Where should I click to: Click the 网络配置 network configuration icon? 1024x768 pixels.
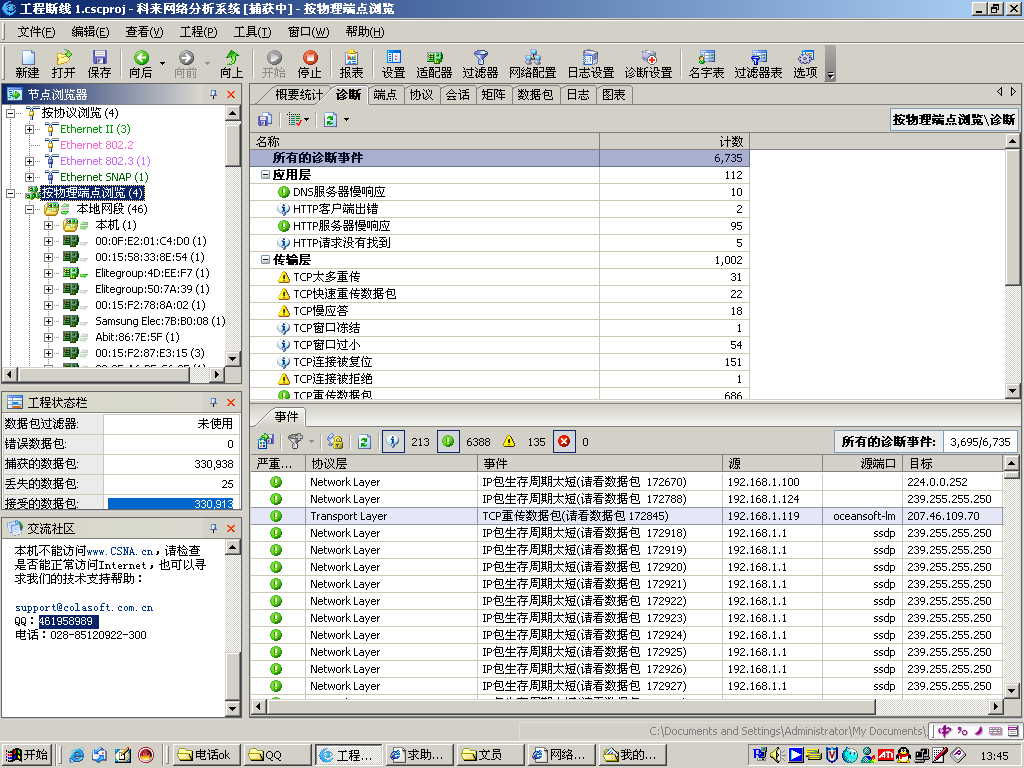(x=532, y=63)
